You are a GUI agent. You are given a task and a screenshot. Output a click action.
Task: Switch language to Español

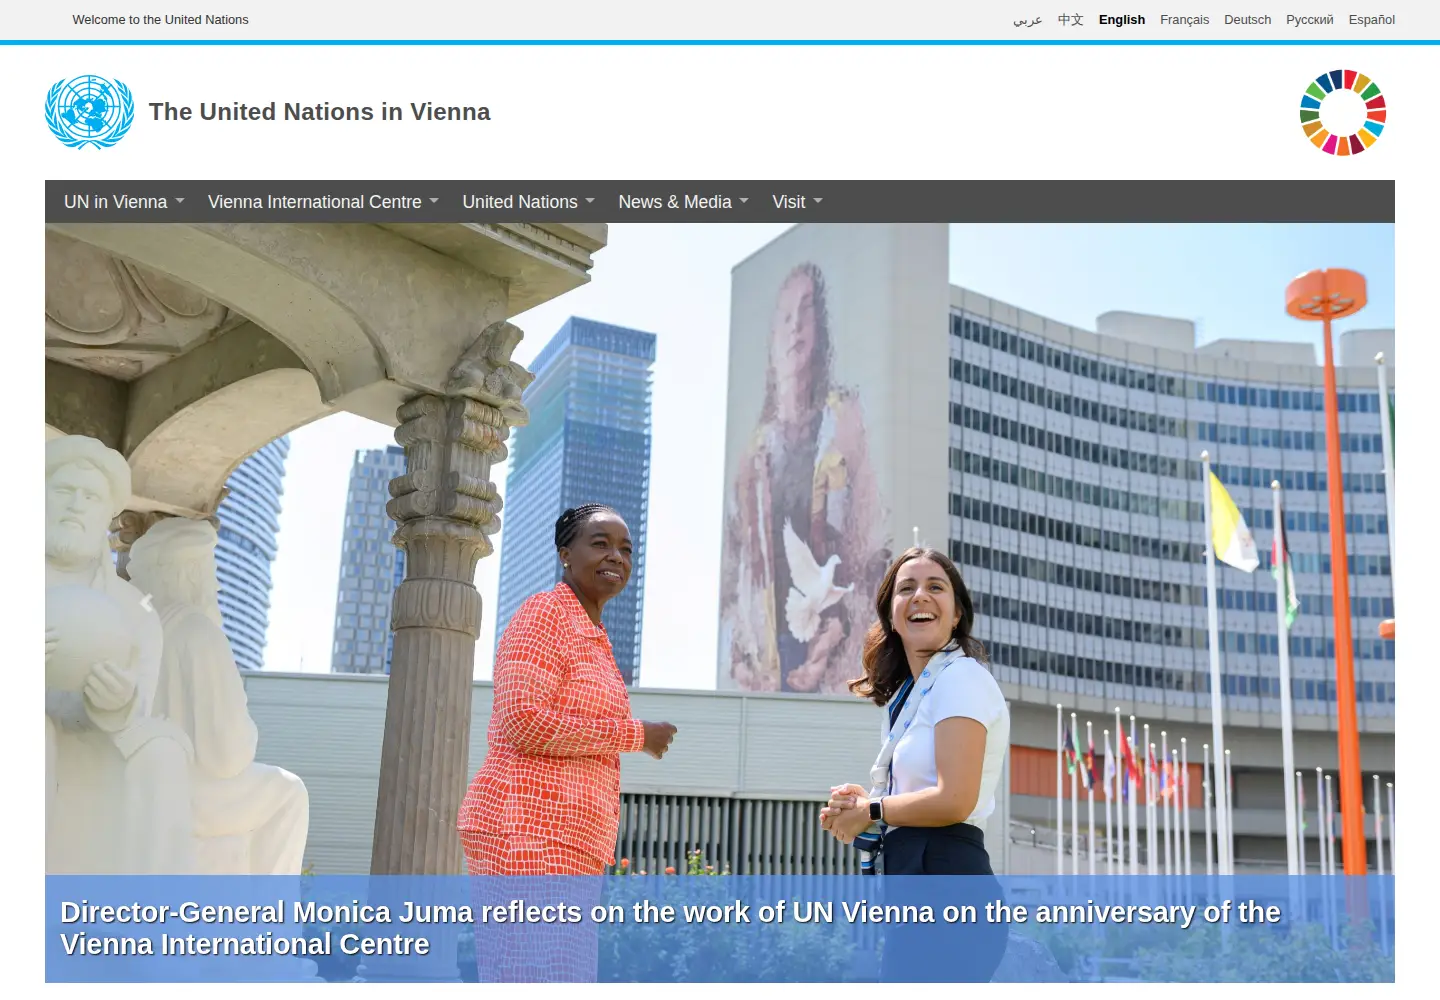pos(1372,20)
